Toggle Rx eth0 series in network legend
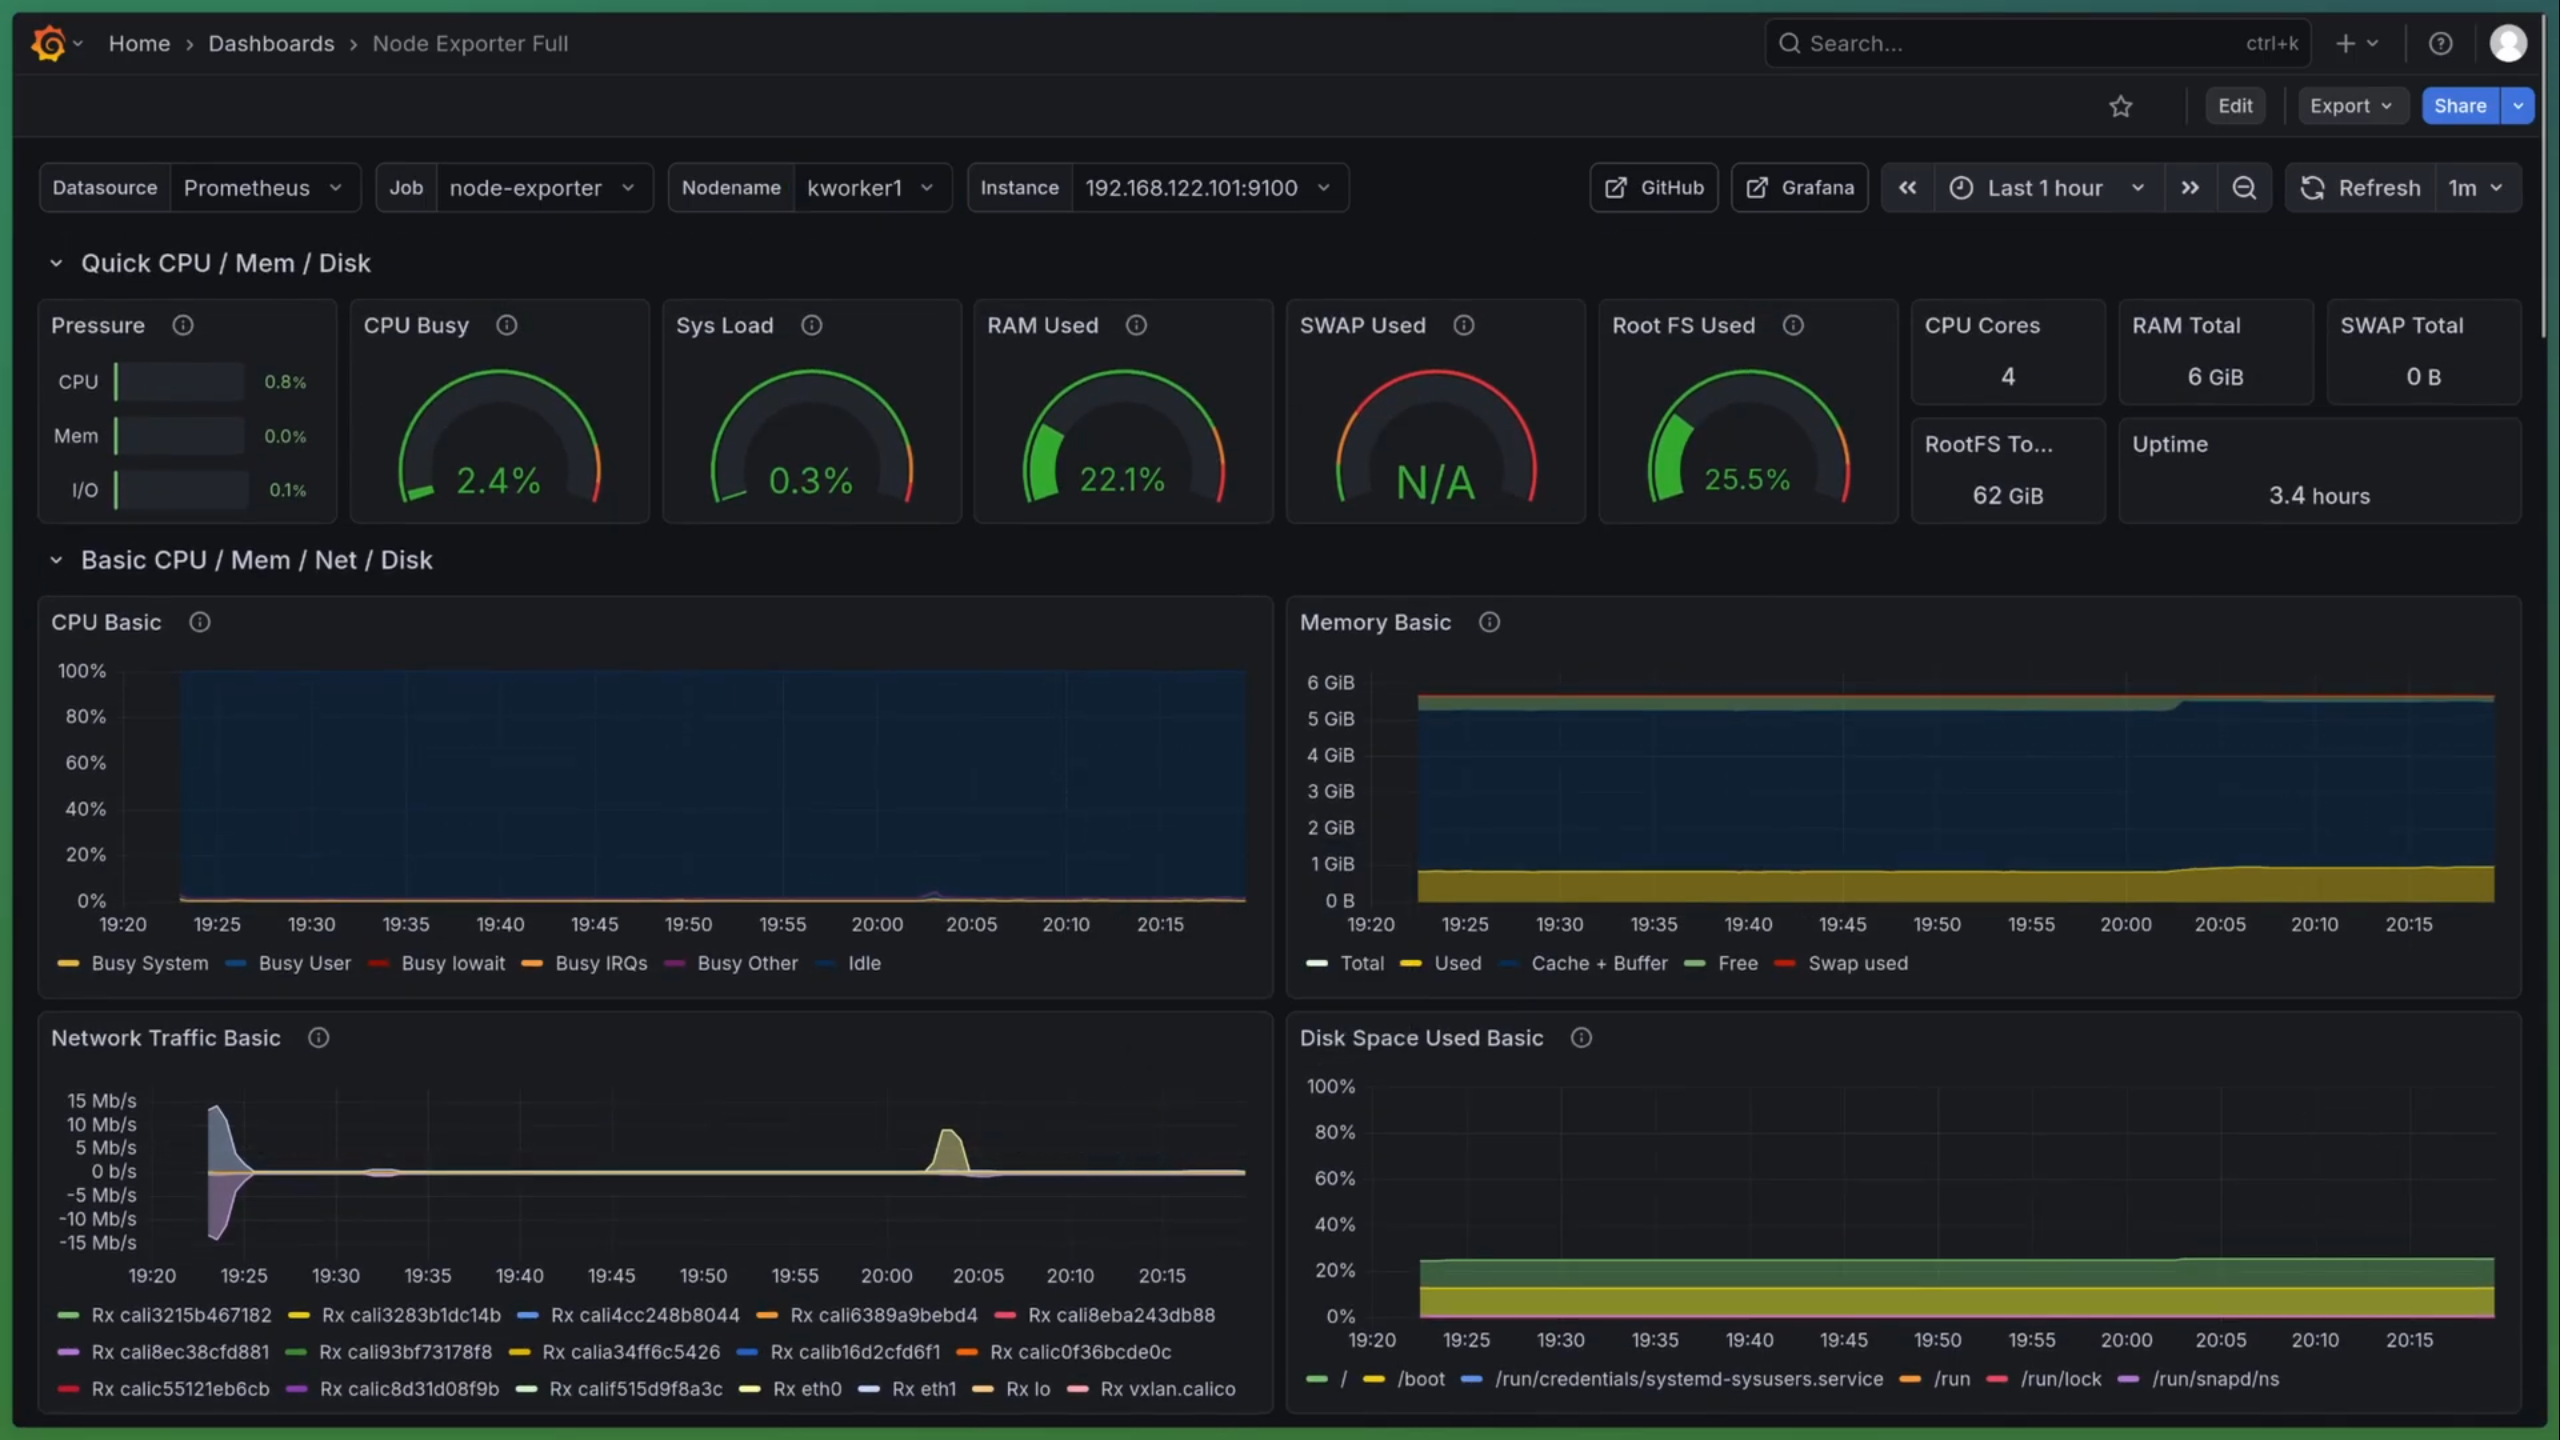 806,1389
